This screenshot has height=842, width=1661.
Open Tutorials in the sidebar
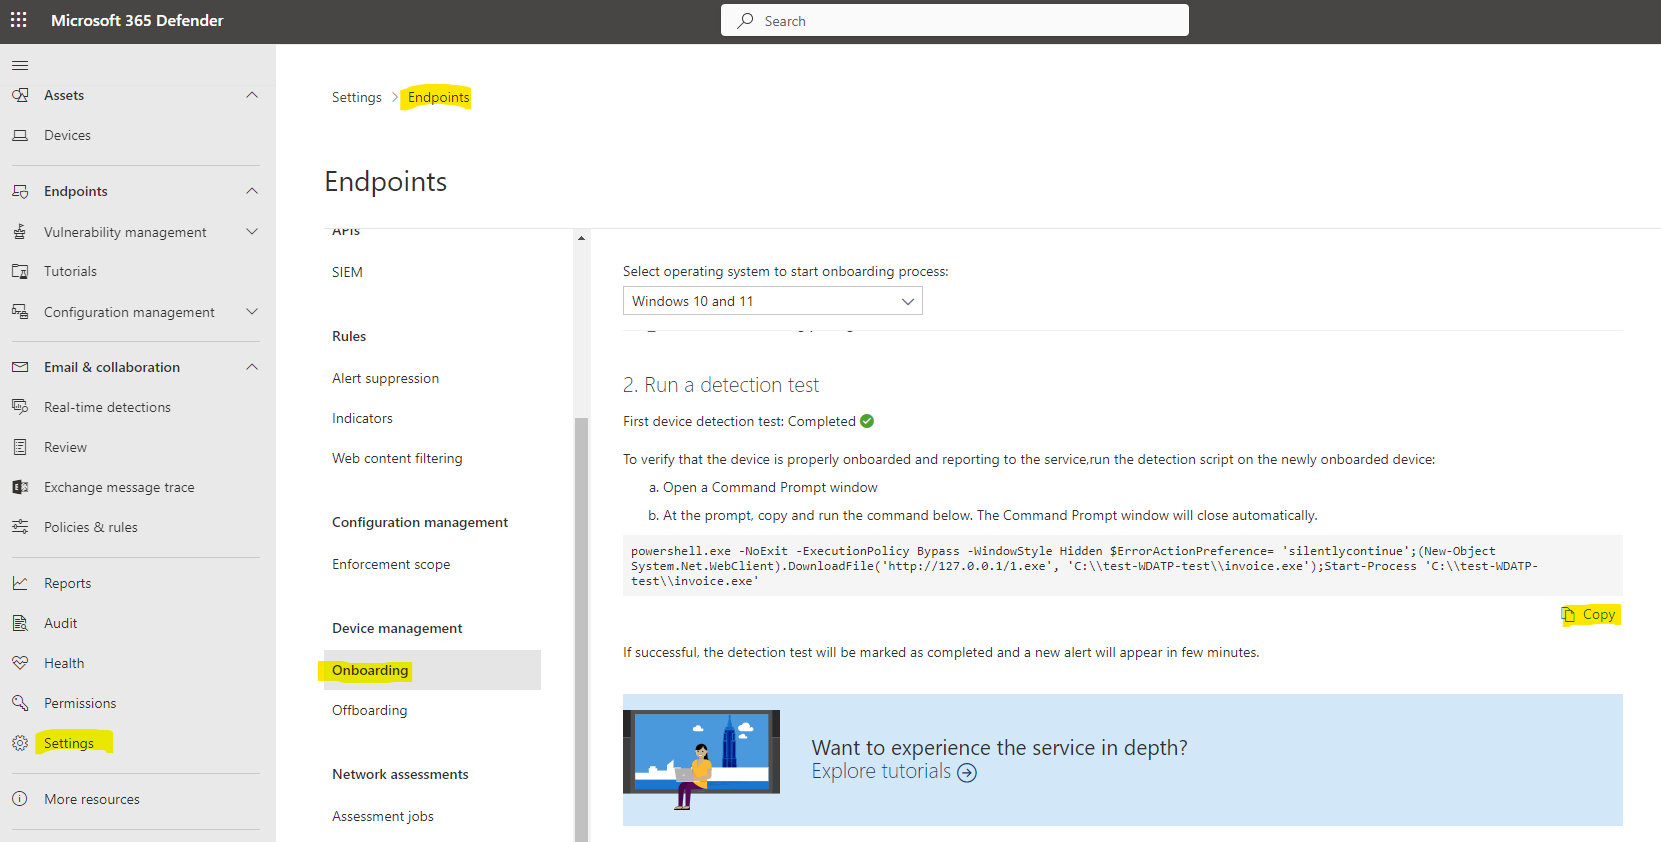(70, 271)
